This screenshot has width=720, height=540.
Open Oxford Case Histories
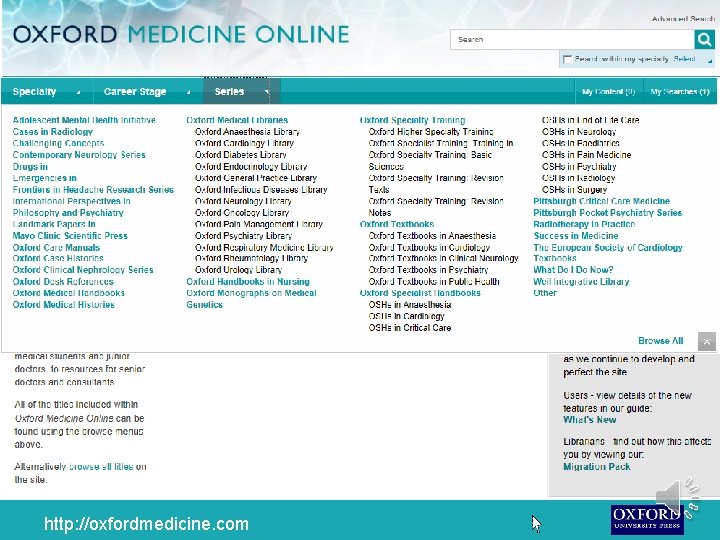58,258
